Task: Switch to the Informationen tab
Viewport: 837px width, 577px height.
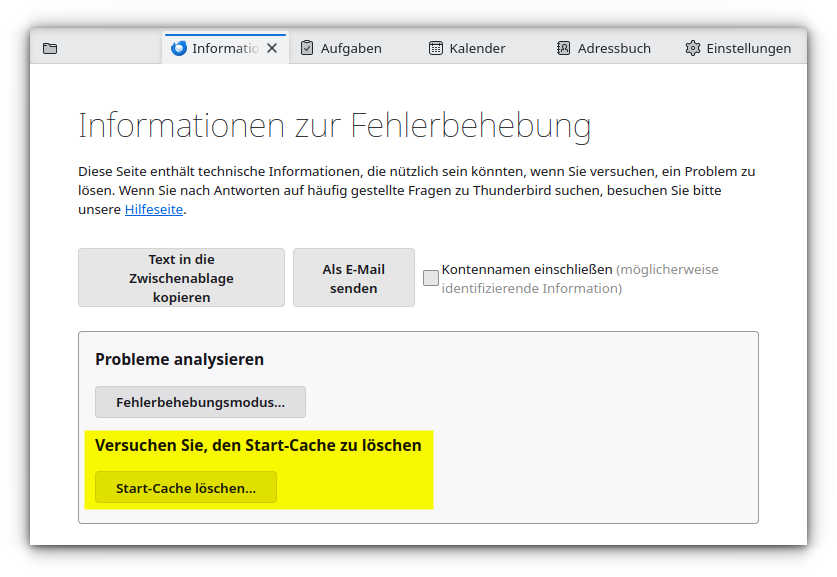Action: click(x=225, y=49)
